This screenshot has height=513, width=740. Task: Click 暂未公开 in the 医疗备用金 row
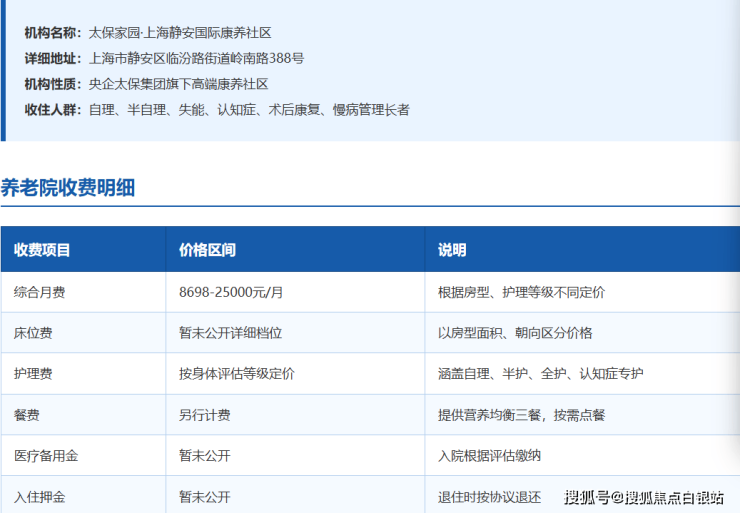click(x=205, y=455)
